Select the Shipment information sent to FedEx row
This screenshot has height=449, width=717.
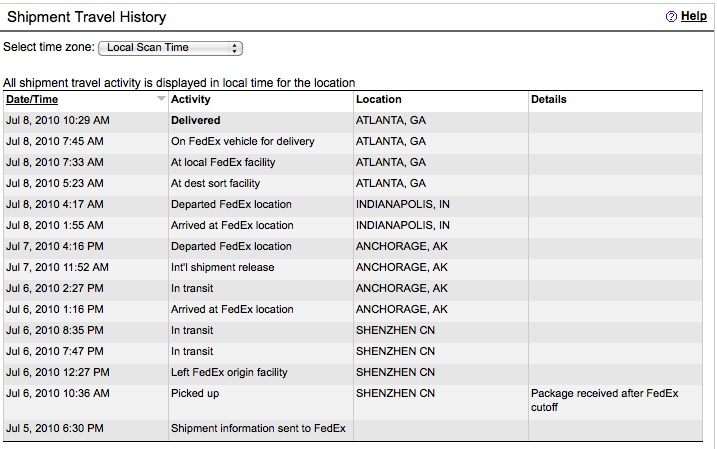click(x=353, y=429)
